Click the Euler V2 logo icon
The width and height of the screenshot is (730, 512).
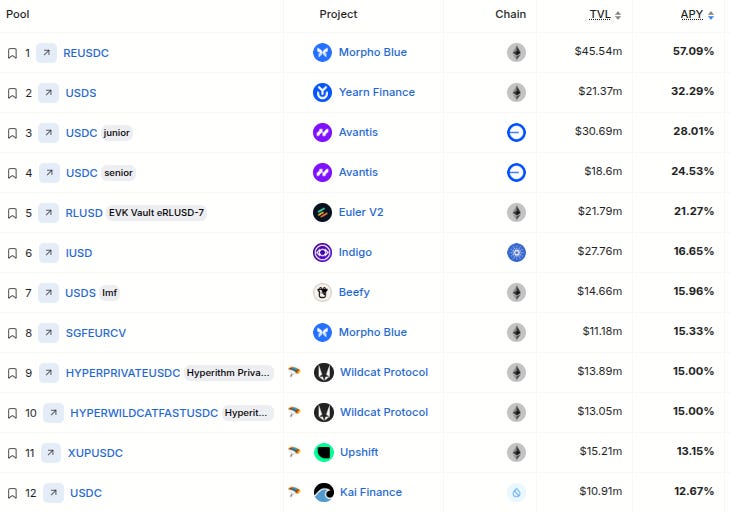[322, 212]
